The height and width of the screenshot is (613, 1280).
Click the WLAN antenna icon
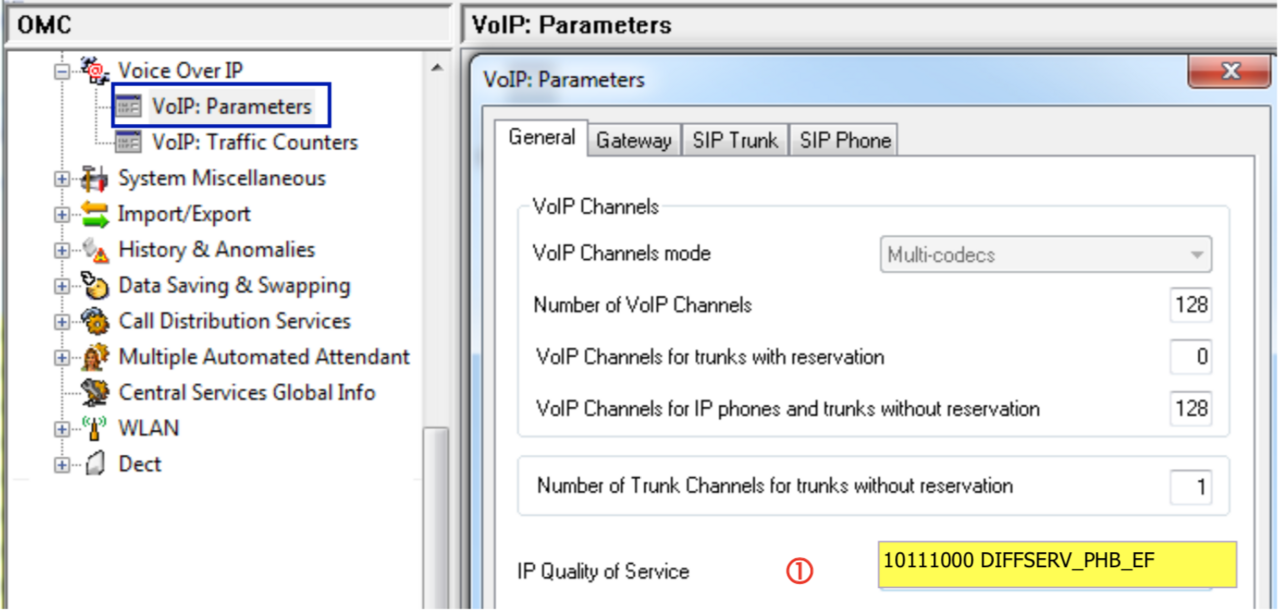(95, 428)
